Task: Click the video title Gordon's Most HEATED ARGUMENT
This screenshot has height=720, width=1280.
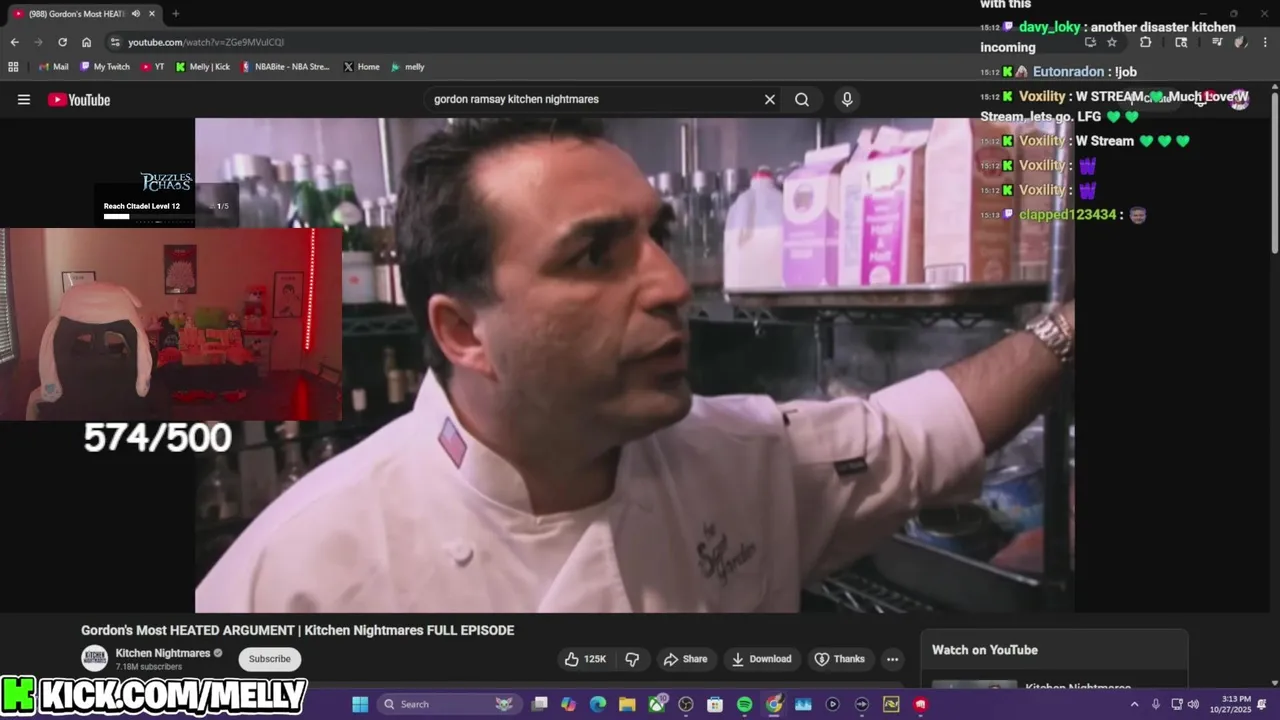Action: pyautogui.click(x=298, y=631)
